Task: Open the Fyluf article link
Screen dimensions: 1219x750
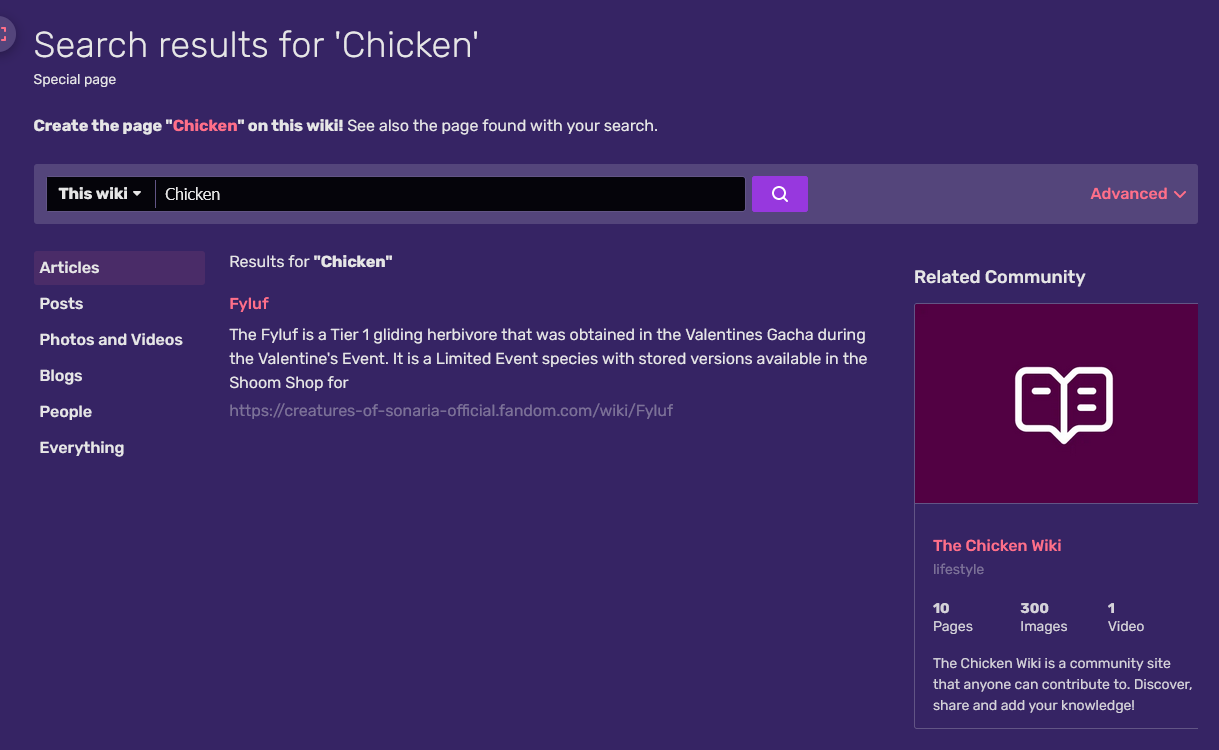Action: click(x=248, y=303)
